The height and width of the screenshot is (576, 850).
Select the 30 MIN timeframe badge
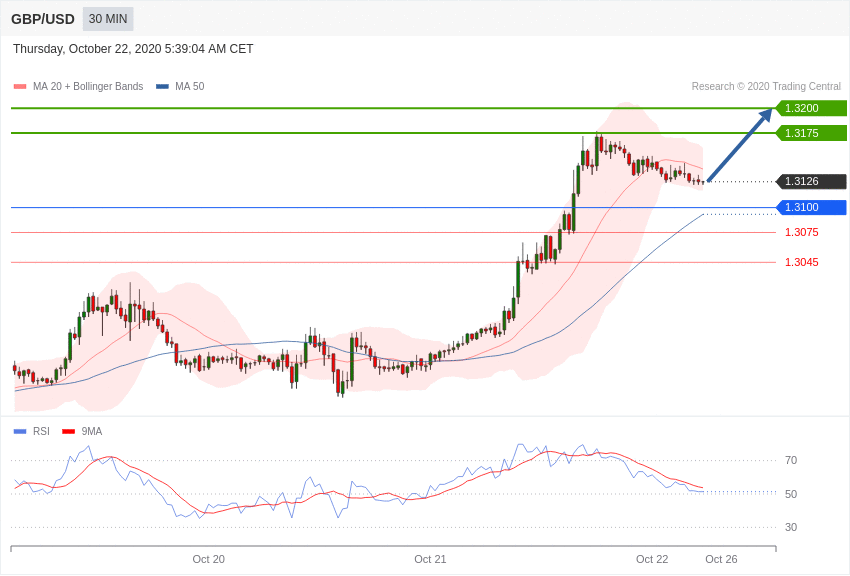click(108, 19)
